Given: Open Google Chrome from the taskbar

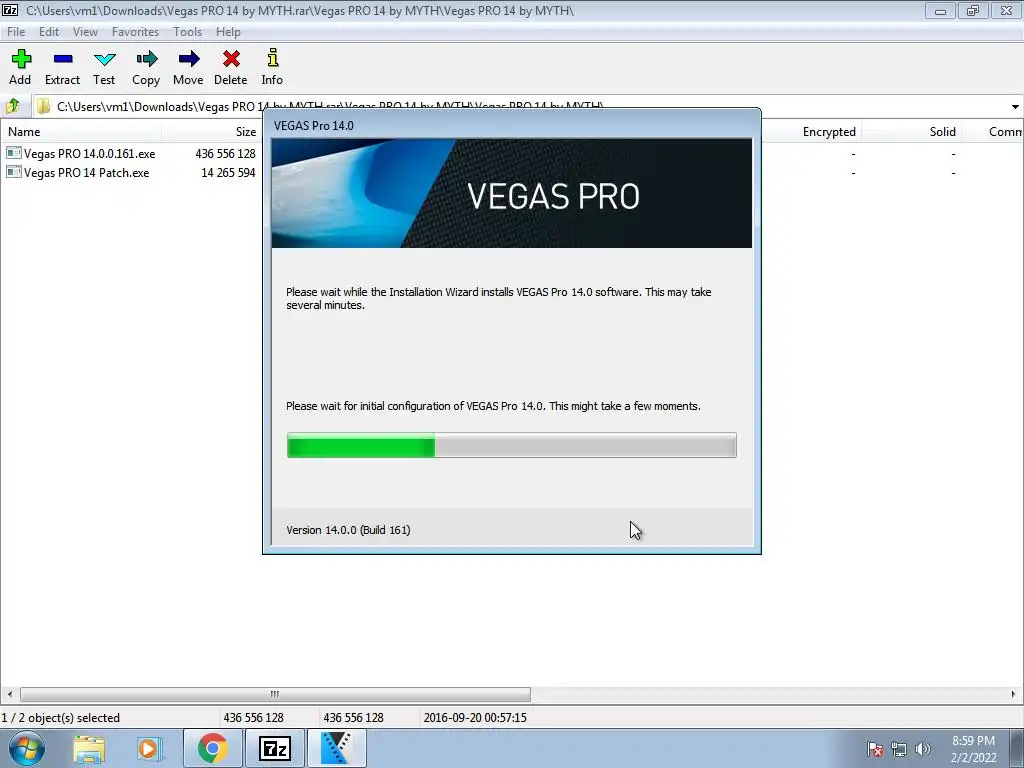Looking at the screenshot, I should click(212, 748).
